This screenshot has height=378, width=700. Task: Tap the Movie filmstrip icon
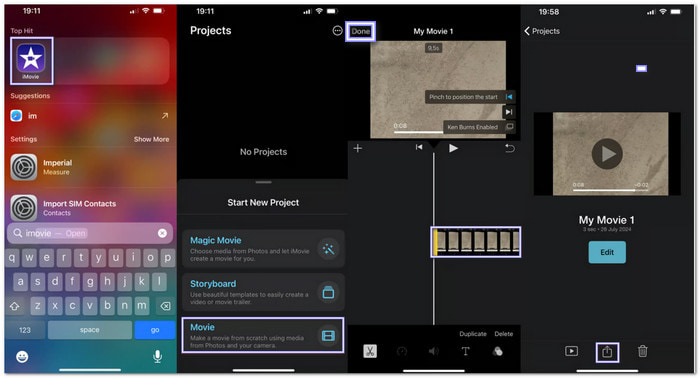coord(329,336)
